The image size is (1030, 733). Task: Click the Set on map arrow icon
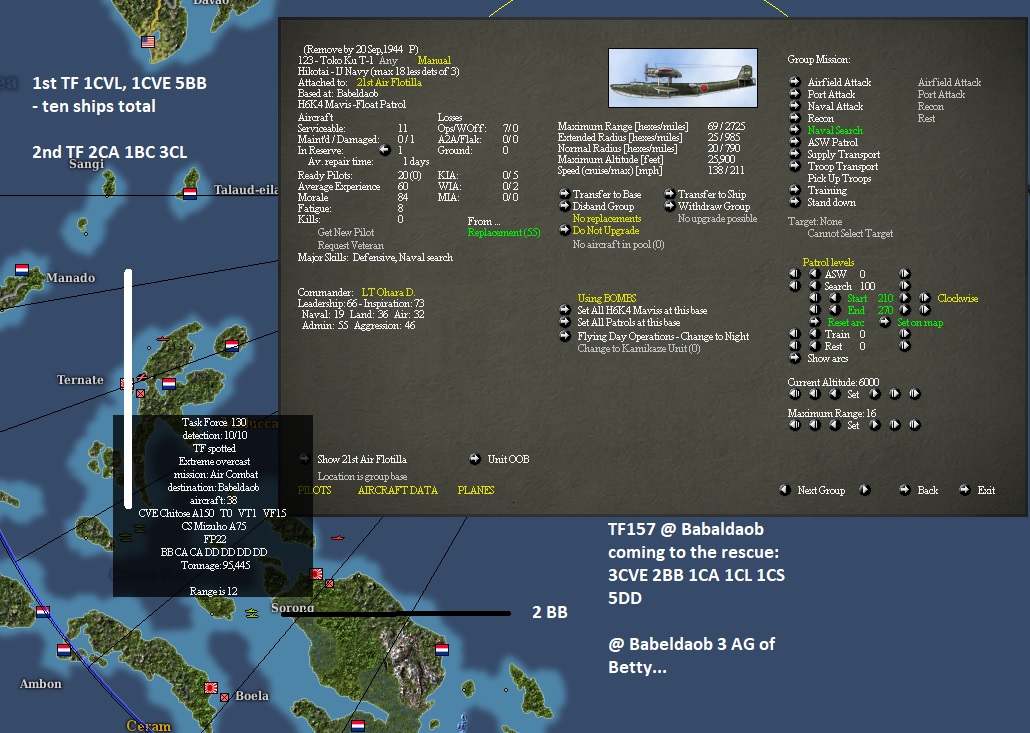pos(885,322)
